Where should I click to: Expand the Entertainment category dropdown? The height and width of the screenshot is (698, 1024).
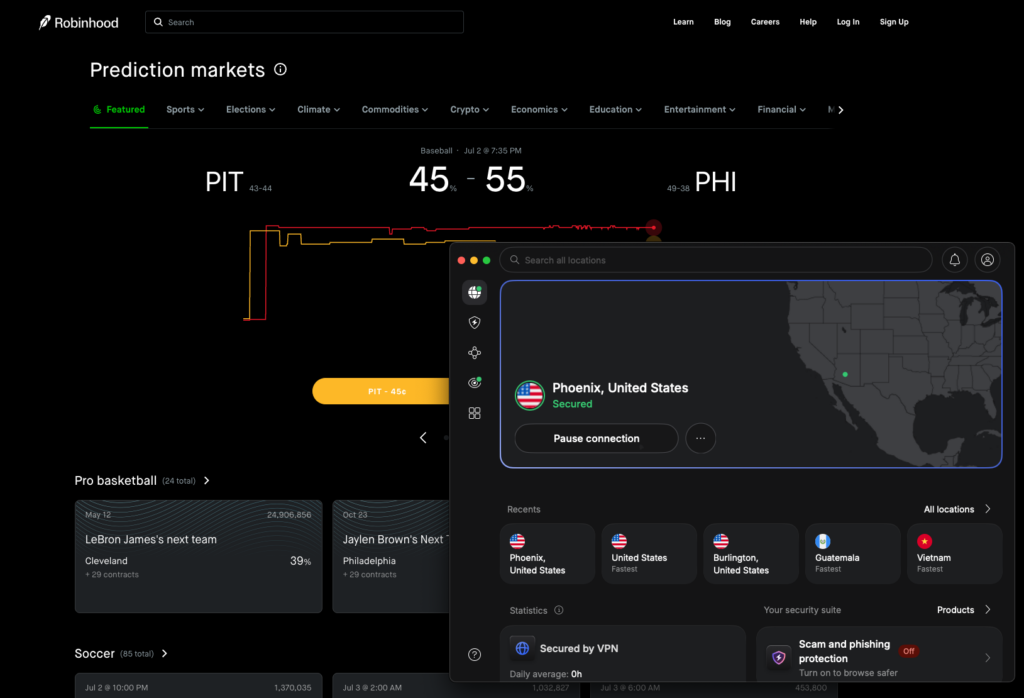[699, 110]
